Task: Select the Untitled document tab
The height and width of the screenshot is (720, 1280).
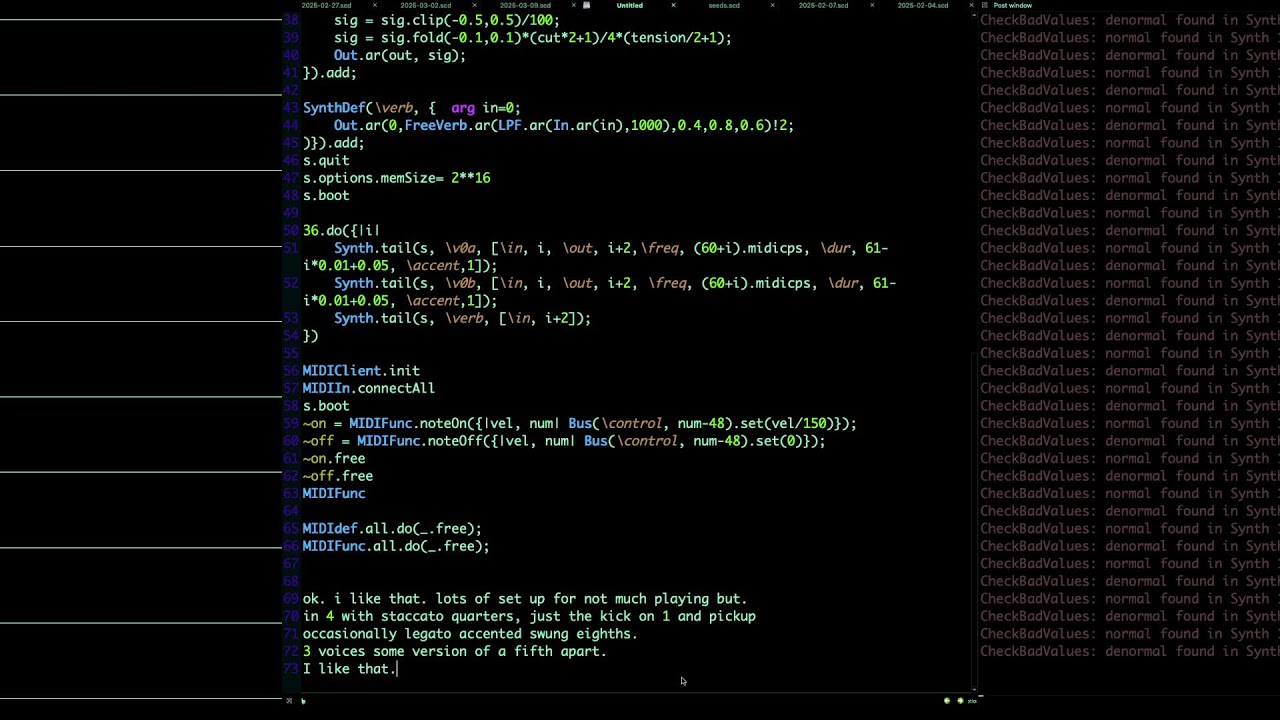Action: [629, 5]
